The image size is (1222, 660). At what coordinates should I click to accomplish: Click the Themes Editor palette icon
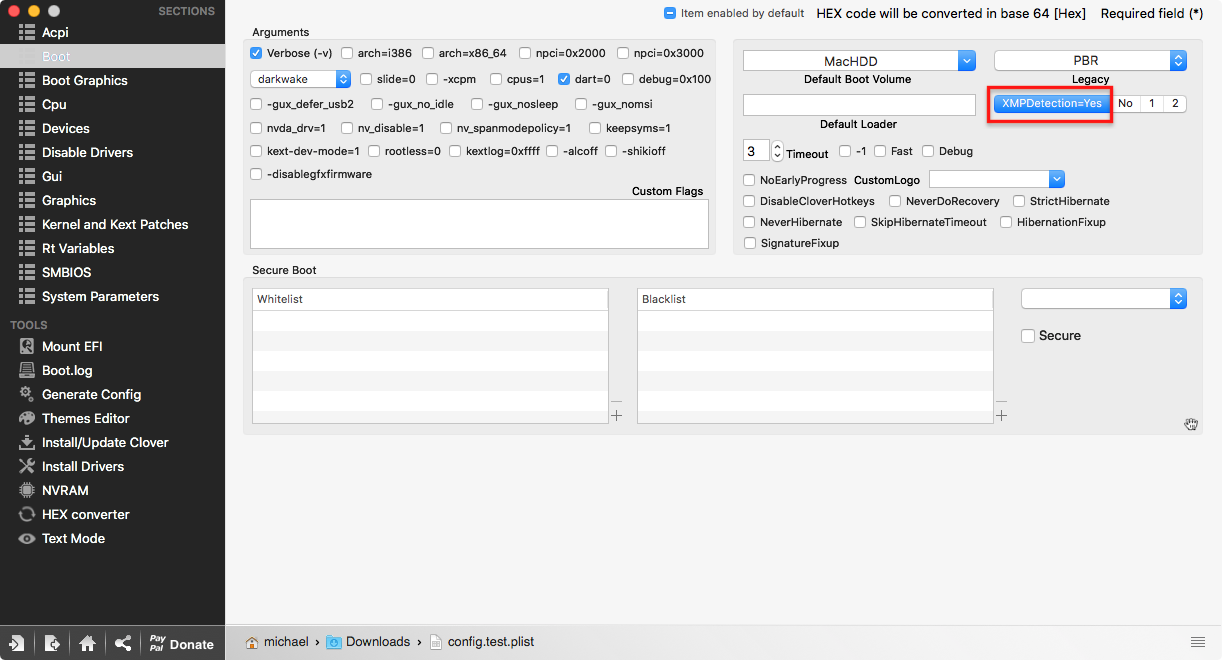(x=26, y=418)
